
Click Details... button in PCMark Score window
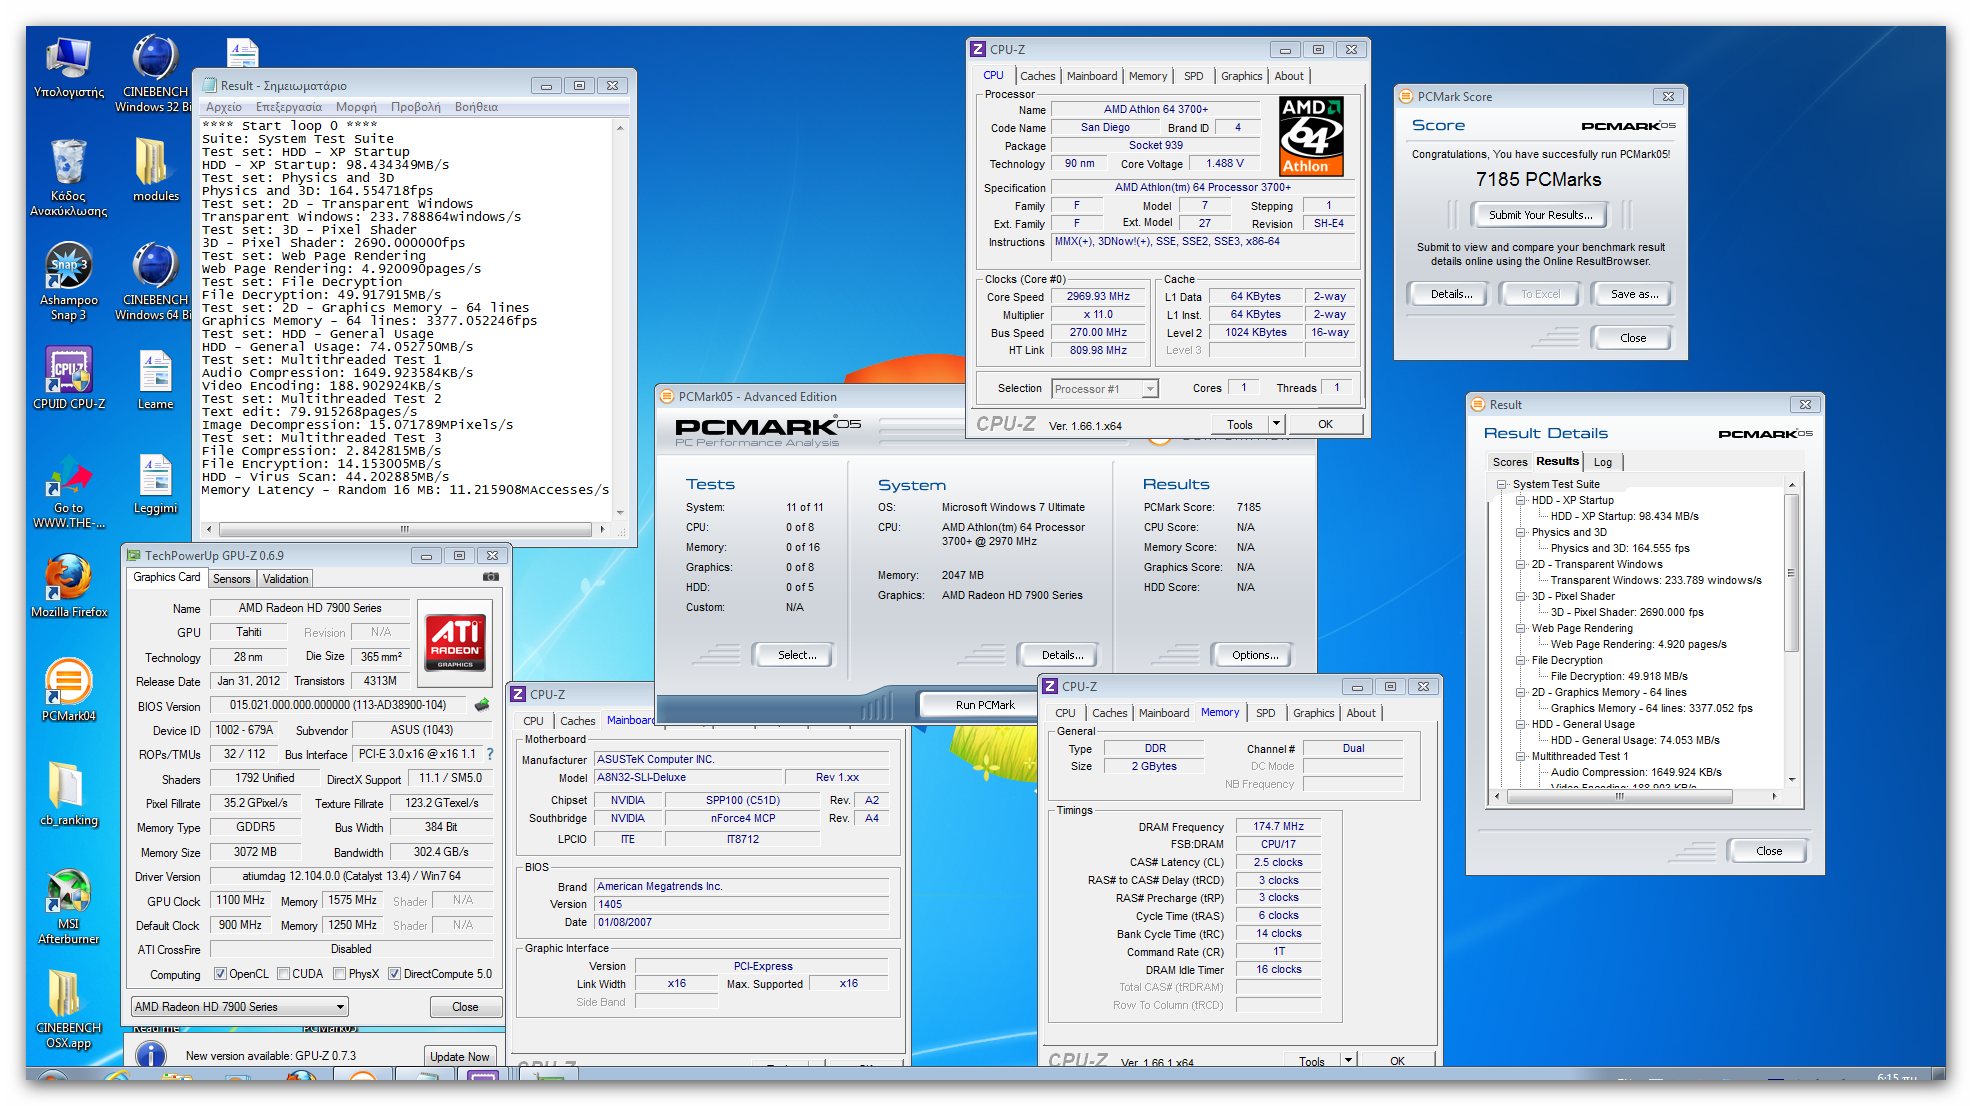tap(1451, 294)
